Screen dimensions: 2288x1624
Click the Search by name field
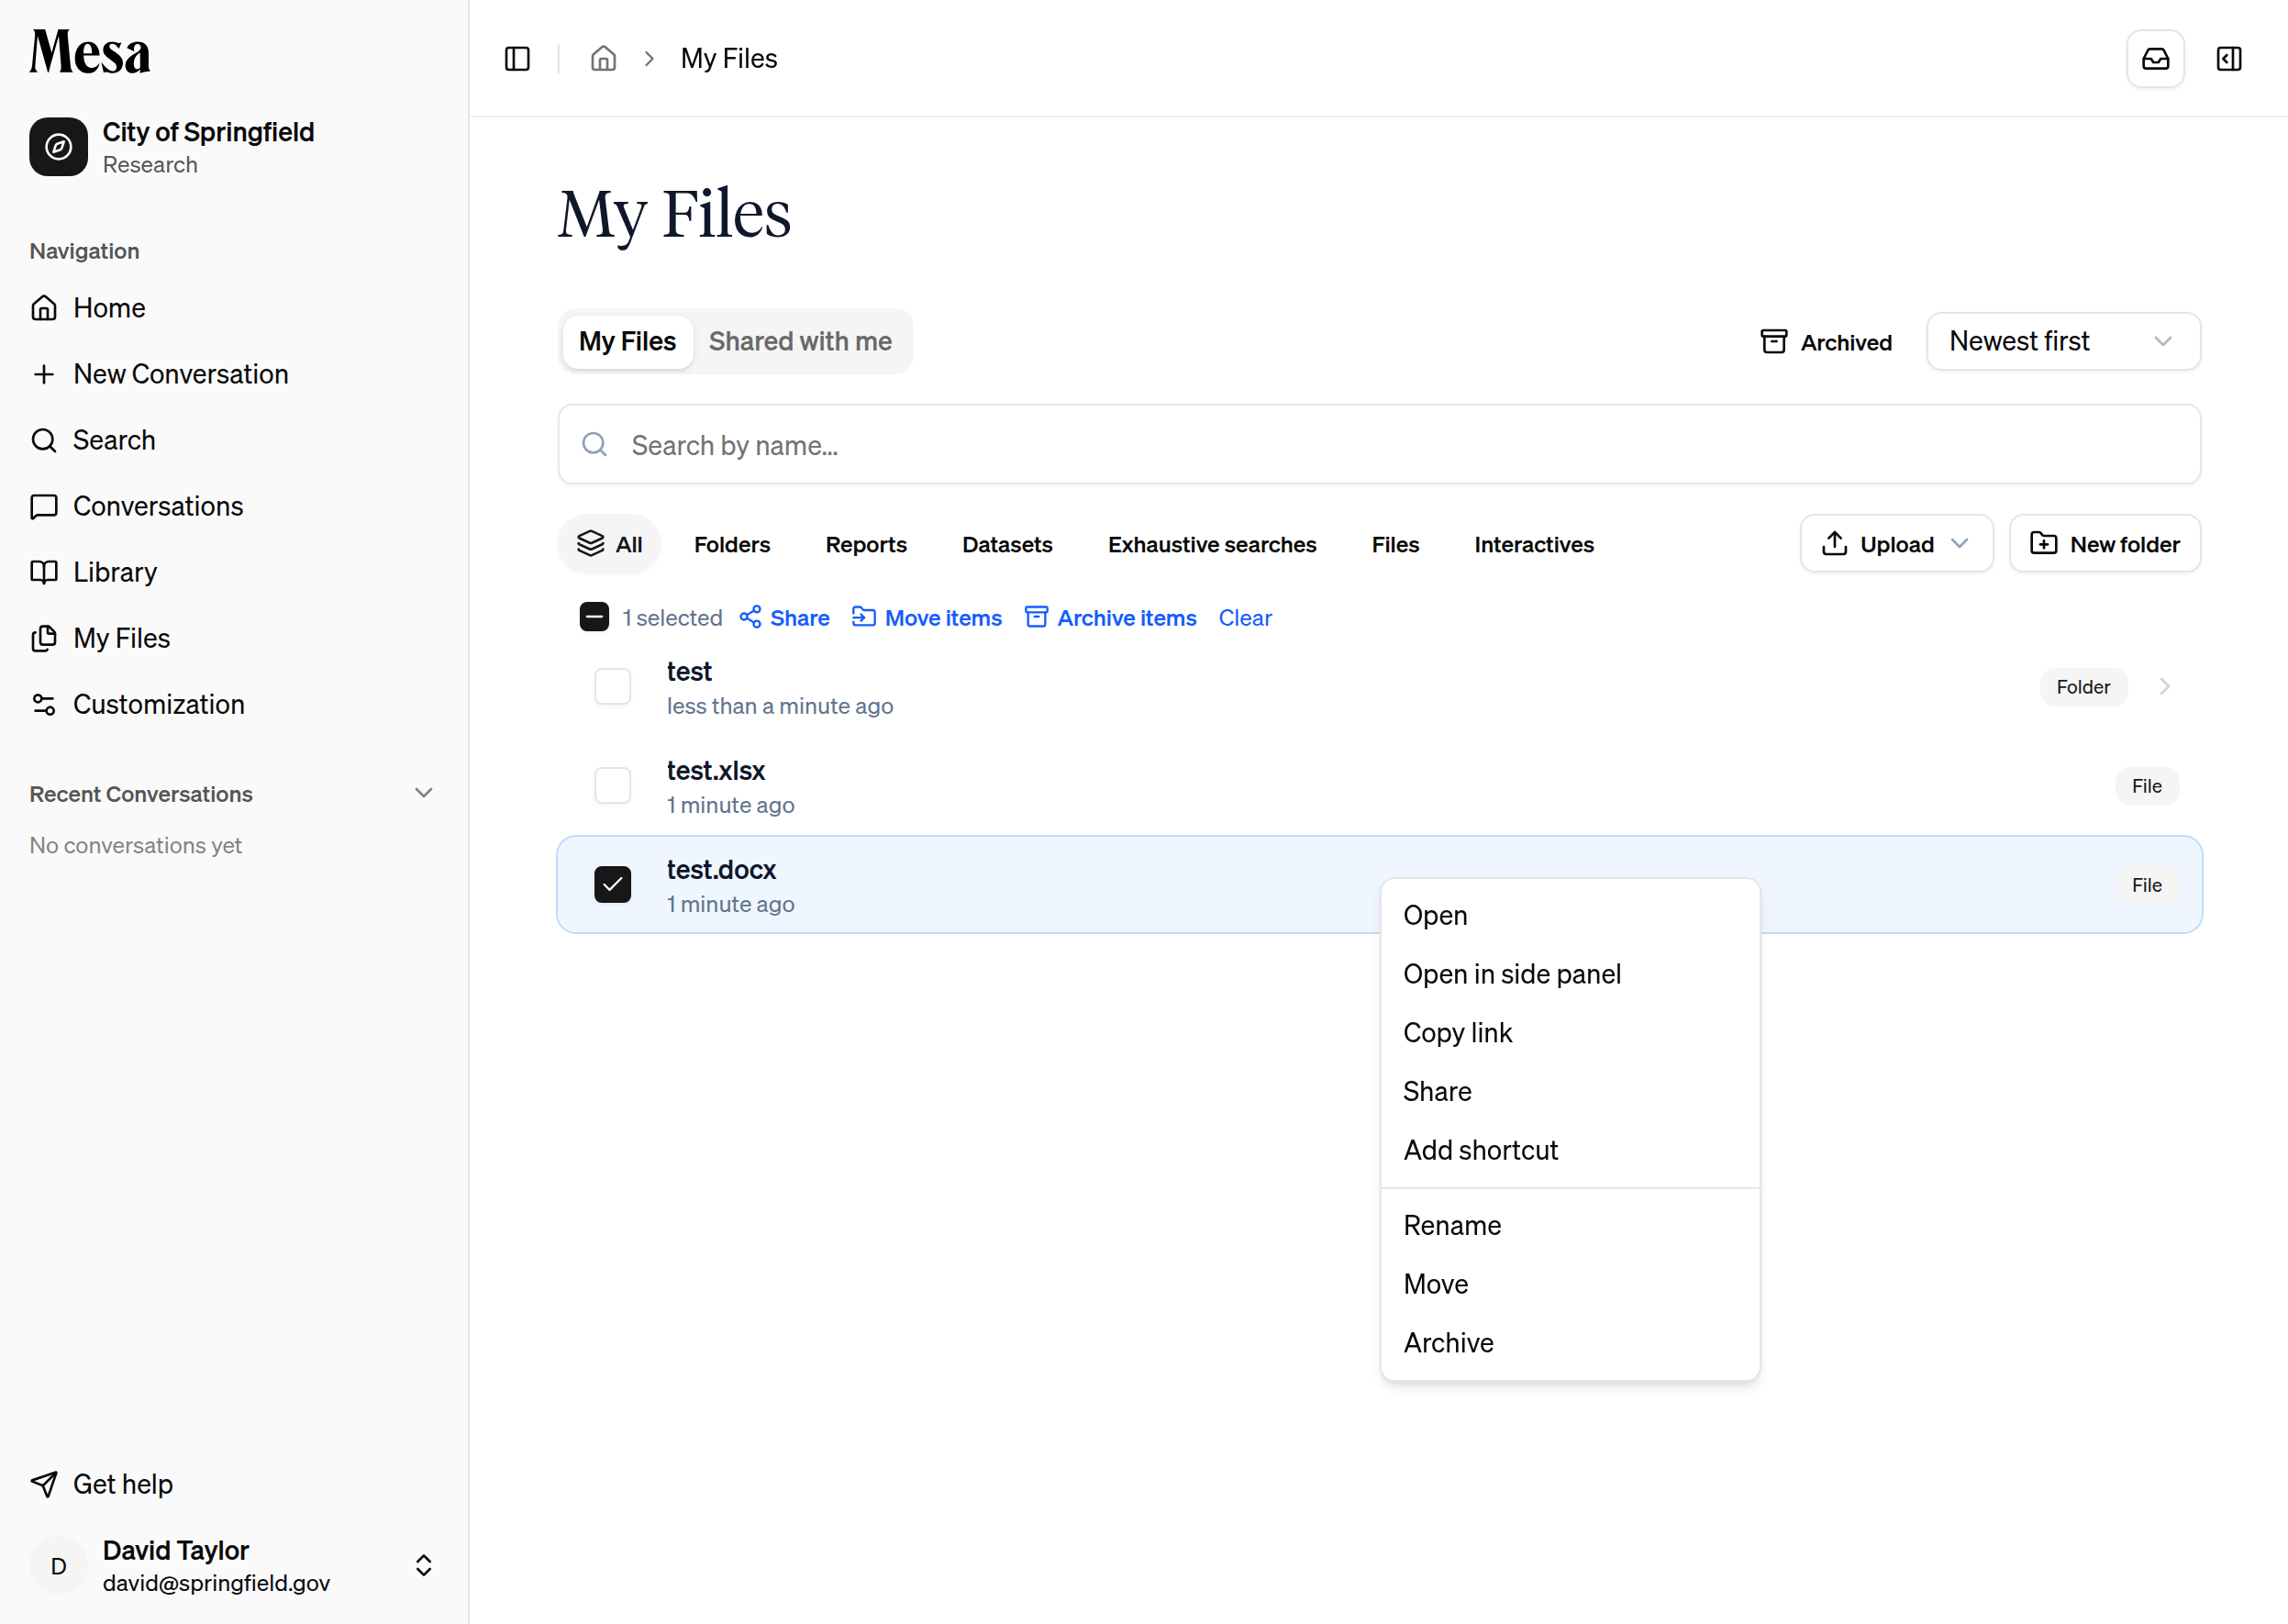pyautogui.click(x=1379, y=445)
